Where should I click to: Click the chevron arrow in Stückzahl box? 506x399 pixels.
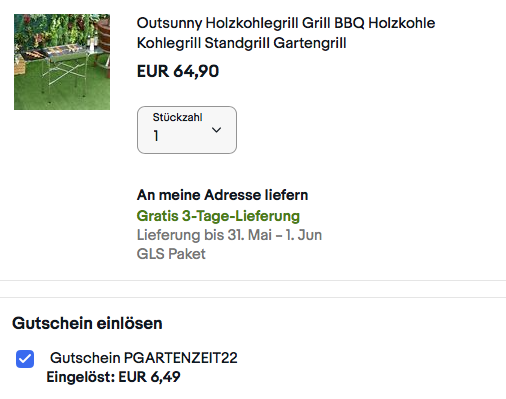217,130
